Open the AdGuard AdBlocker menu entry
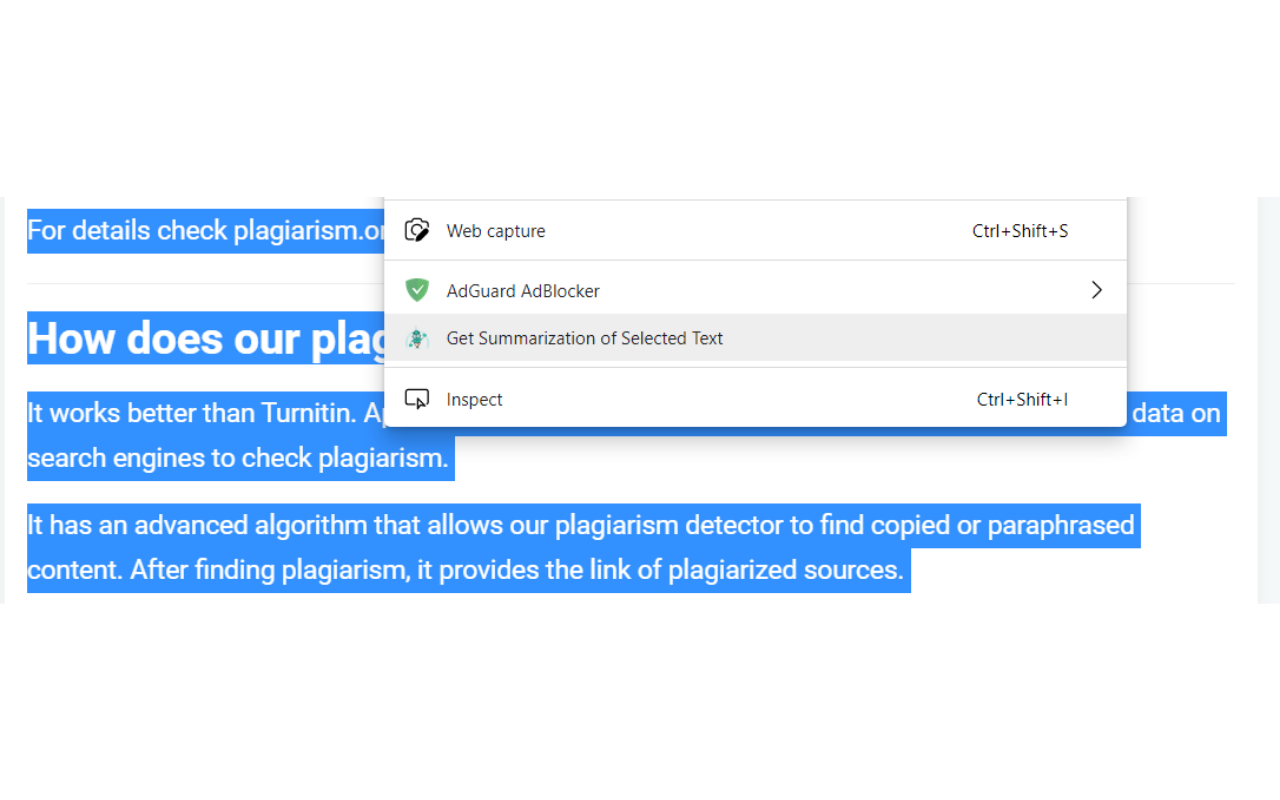The height and width of the screenshot is (800, 1280). coord(755,291)
